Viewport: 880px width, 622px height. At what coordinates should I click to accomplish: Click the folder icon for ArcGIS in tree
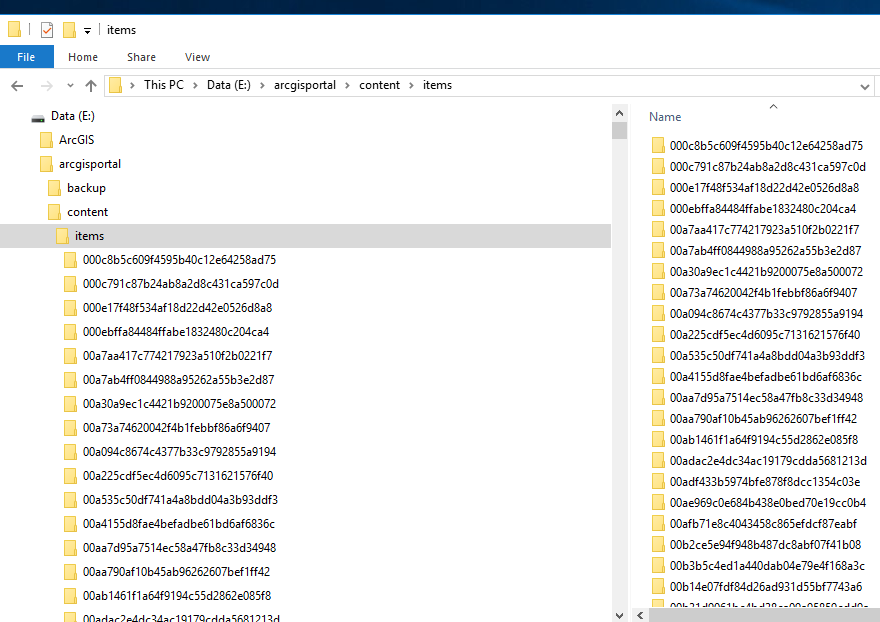(x=47, y=140)
